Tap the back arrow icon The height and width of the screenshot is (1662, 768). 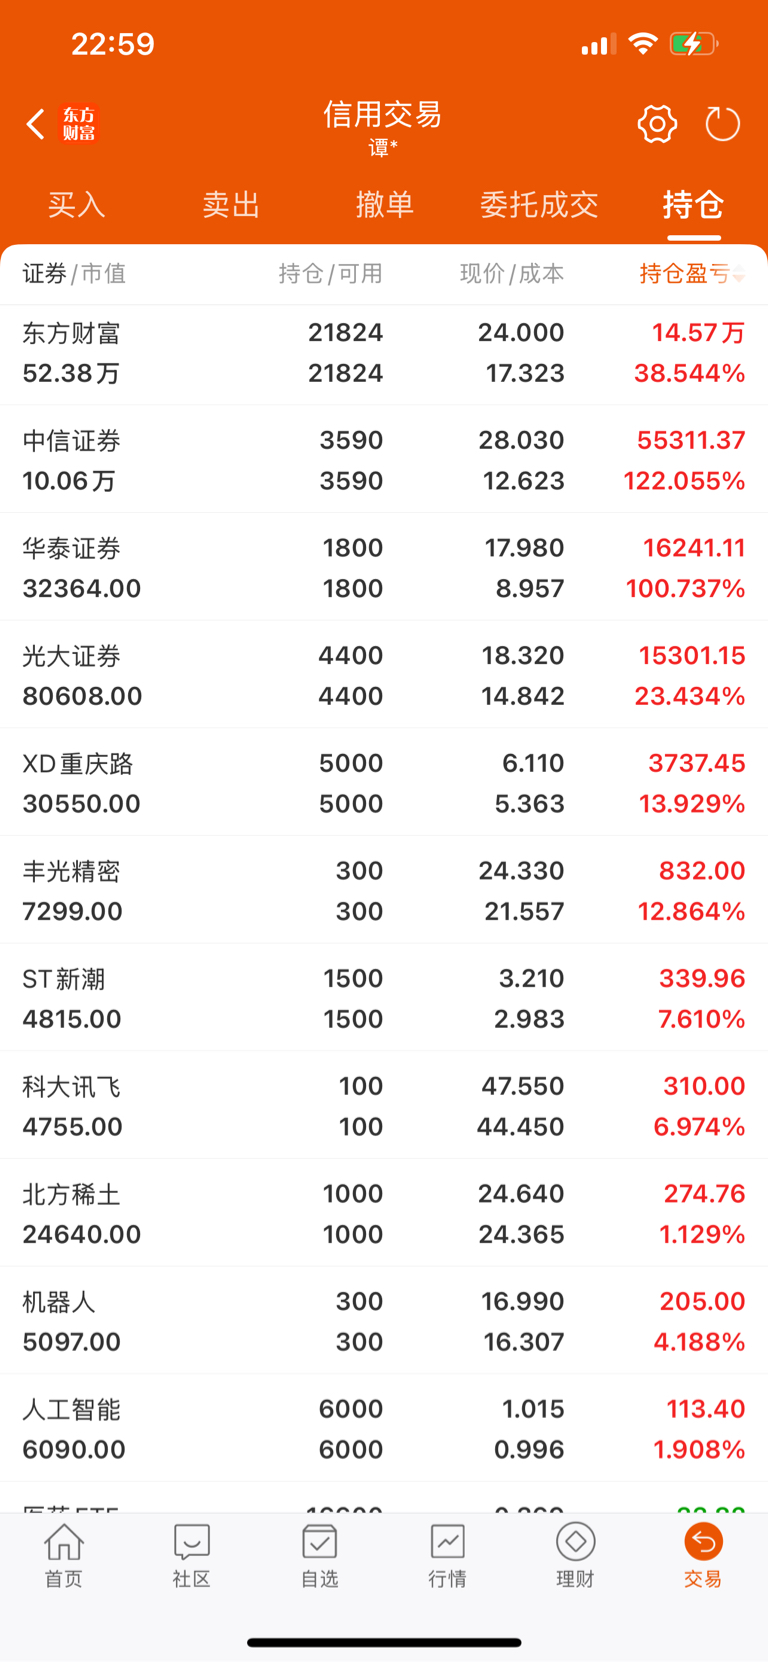36,124
